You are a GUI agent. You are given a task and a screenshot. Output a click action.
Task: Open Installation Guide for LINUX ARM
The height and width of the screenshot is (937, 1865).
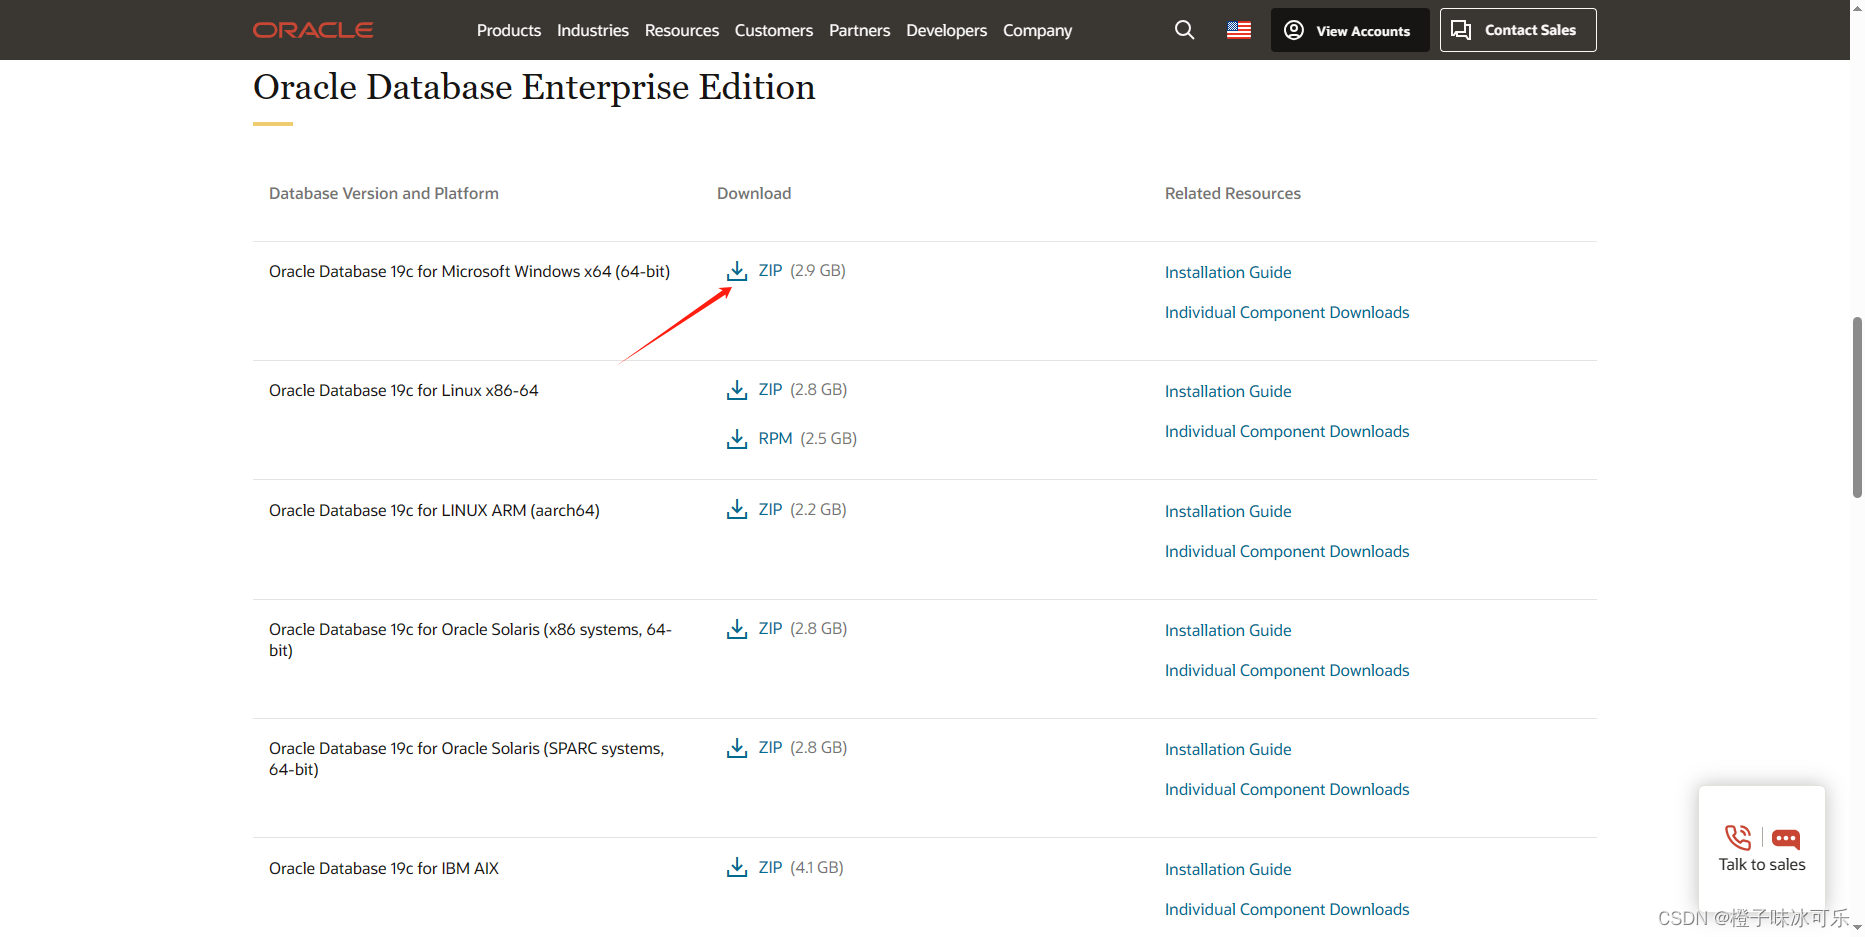click(1228, 511)
